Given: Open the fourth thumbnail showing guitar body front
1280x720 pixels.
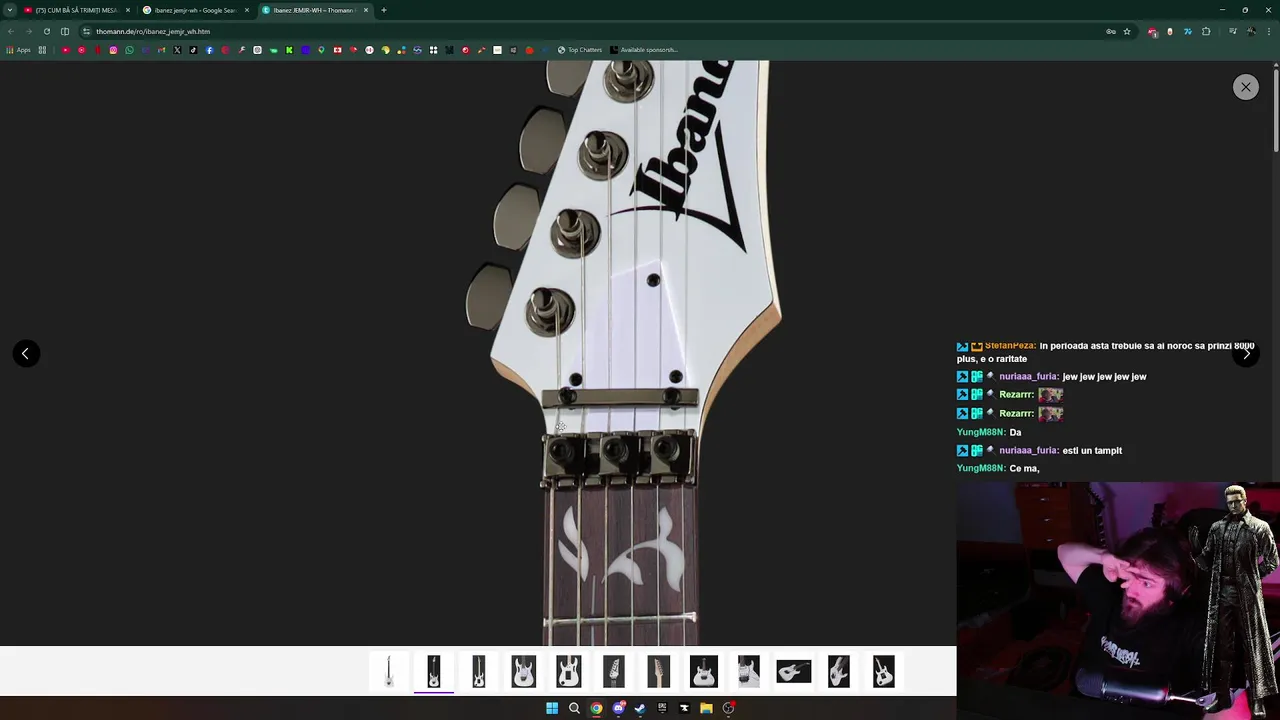Looking at the screenshot, I should pos(524,671).
